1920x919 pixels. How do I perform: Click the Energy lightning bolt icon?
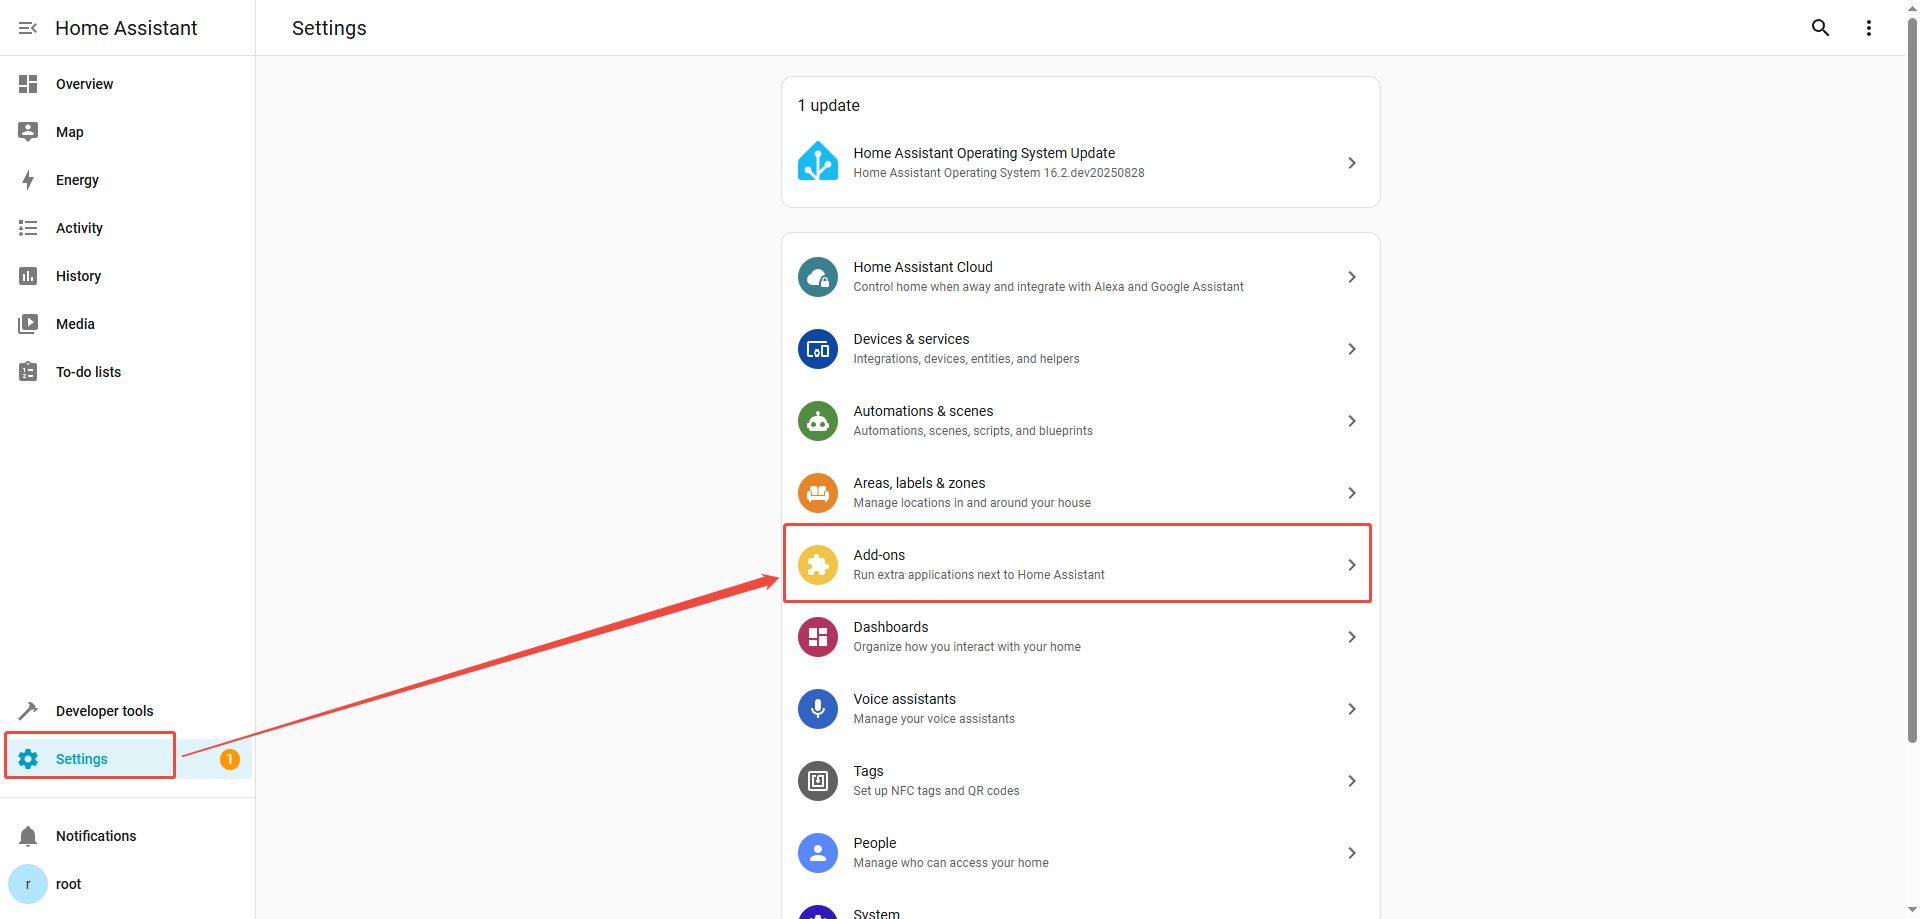coord(28,180)
